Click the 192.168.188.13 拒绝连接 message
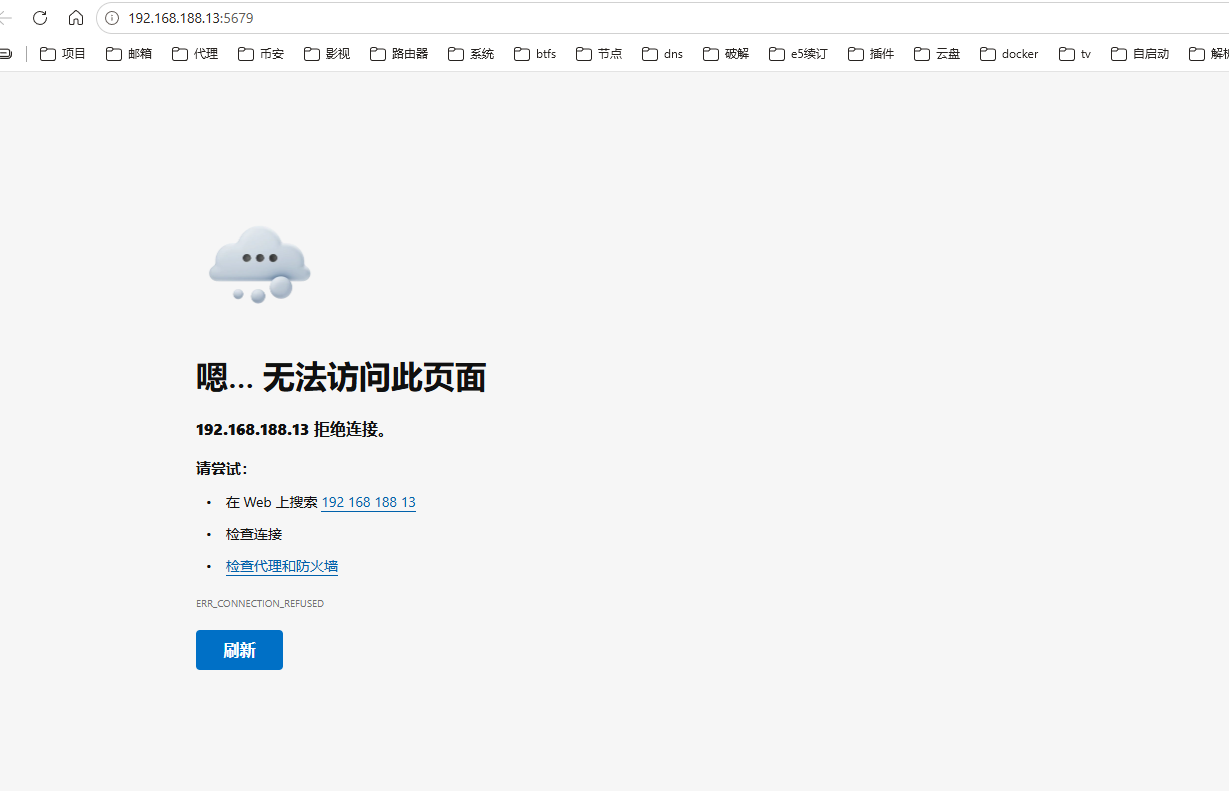1229x791 pixels. point(292,429)
